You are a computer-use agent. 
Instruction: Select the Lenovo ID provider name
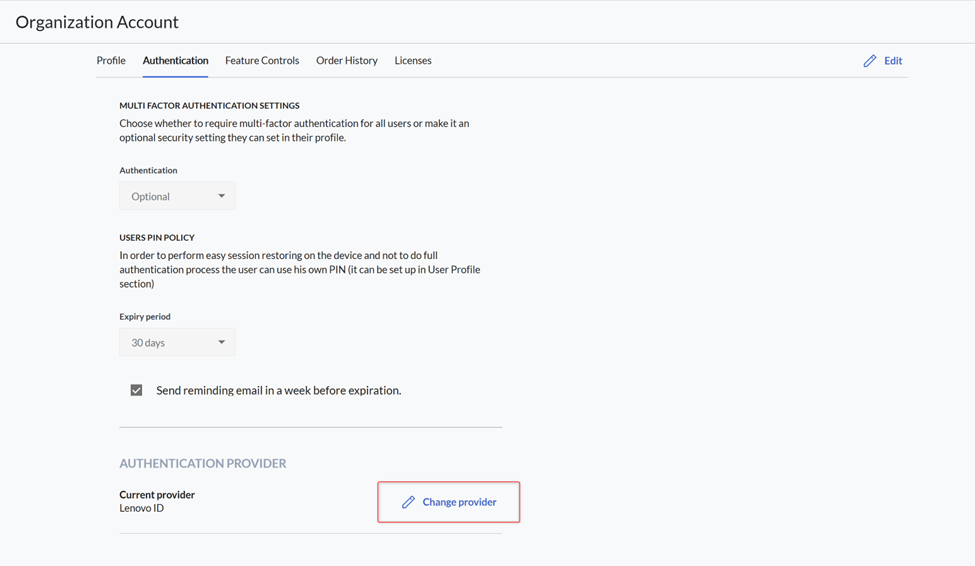(x=142, y=508)
